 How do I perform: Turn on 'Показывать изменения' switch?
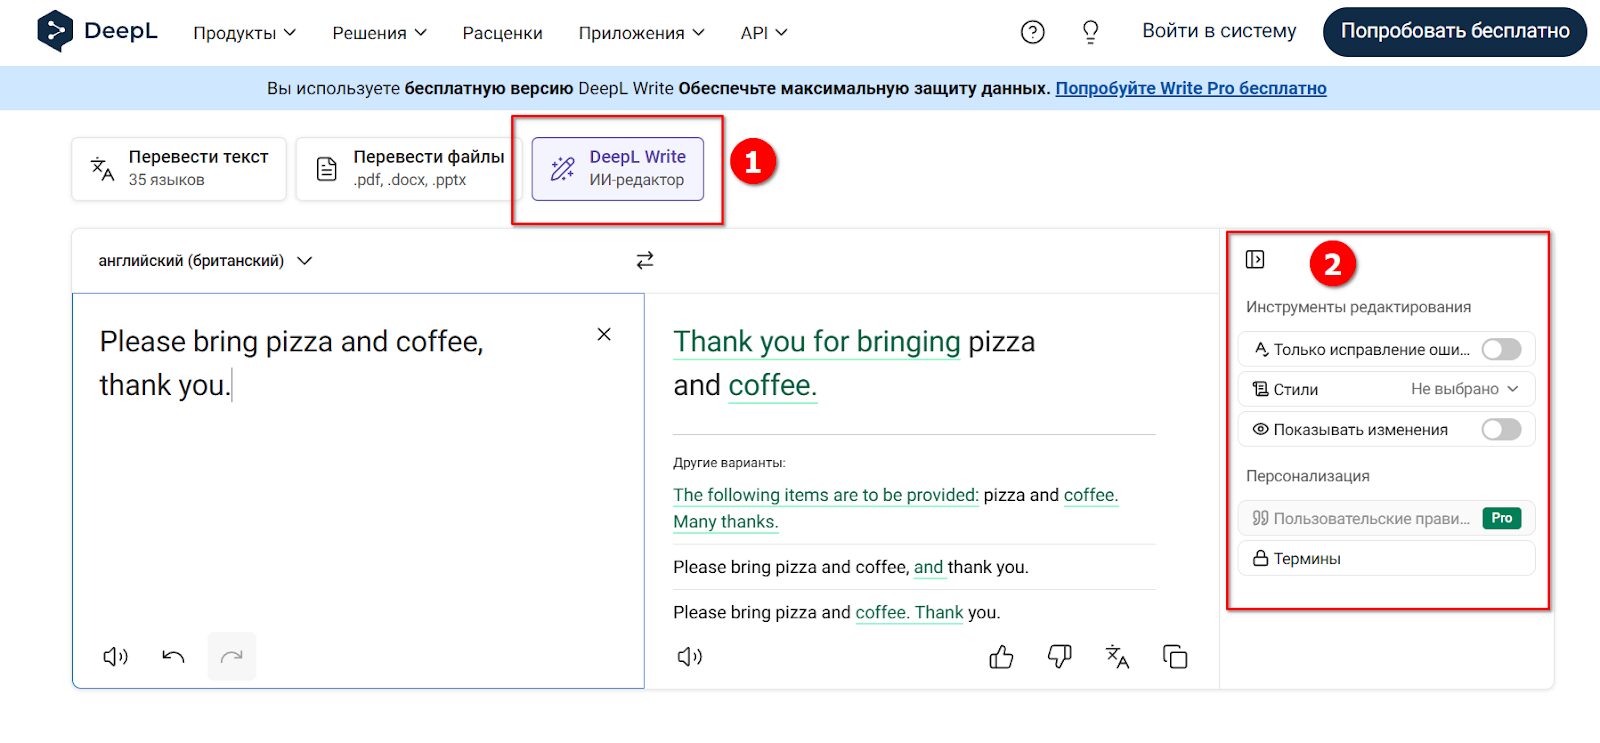coord(1501,429)
